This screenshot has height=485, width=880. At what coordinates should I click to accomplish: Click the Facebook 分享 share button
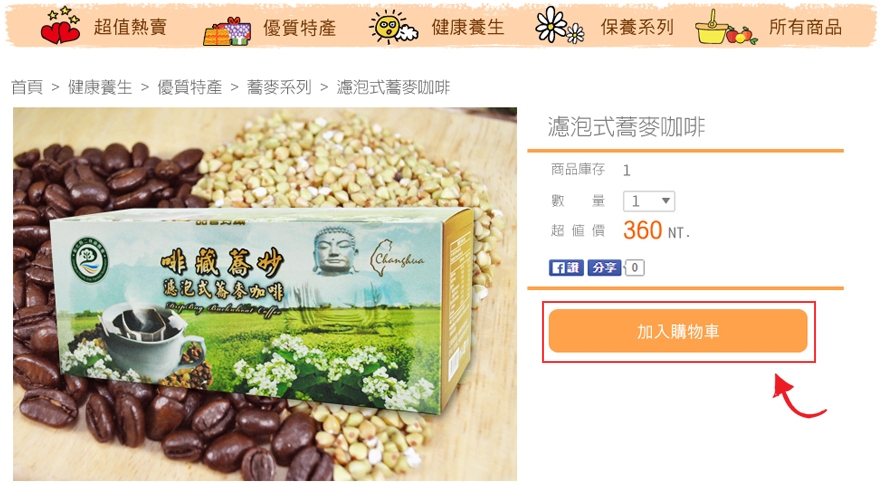(x=604, y=268)
